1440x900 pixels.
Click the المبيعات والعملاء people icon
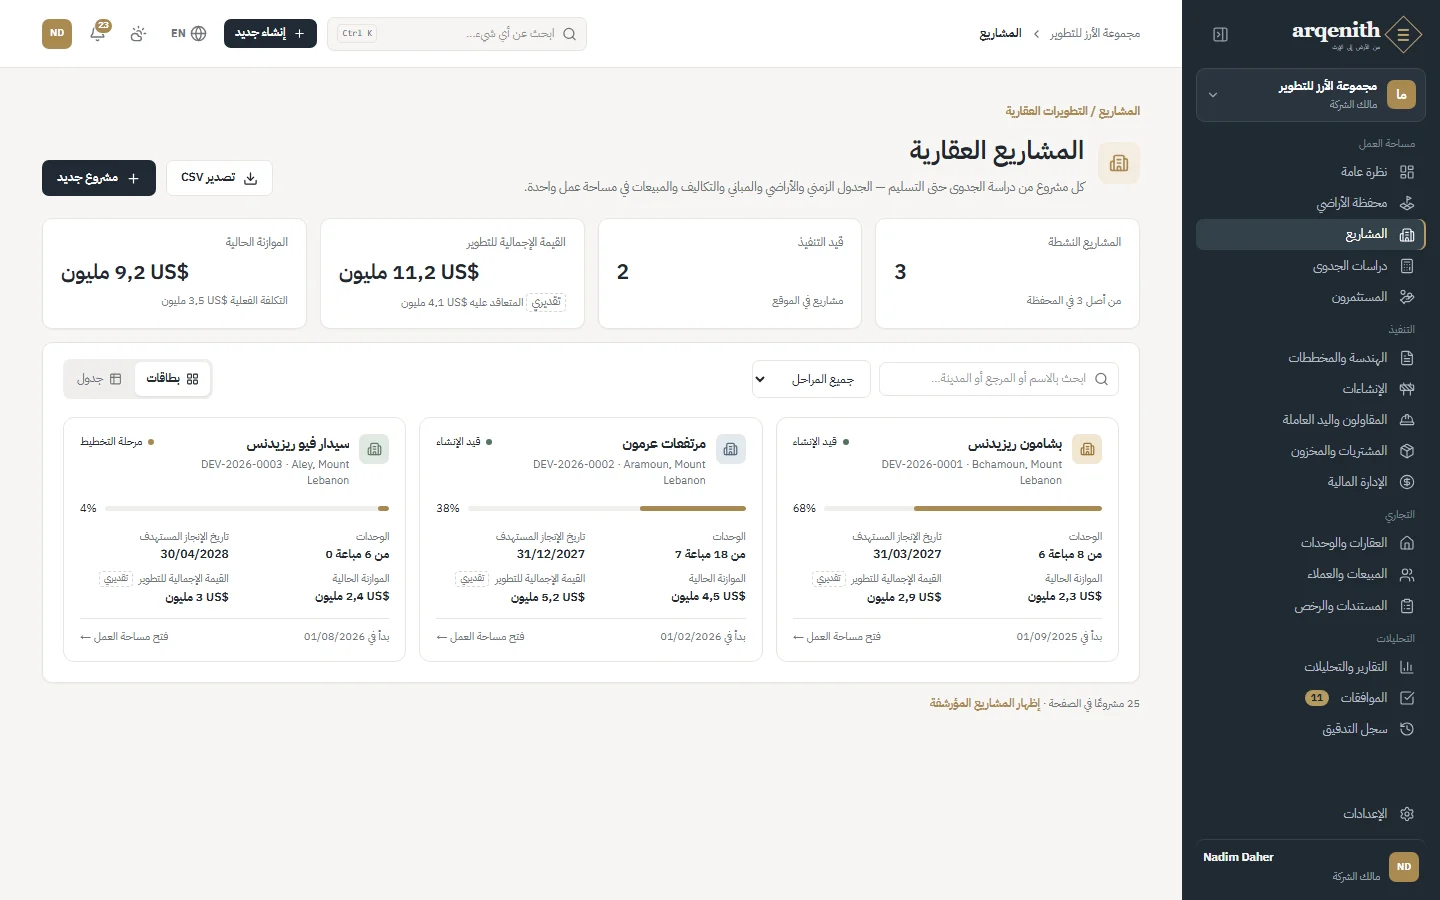coord(1407,574)
